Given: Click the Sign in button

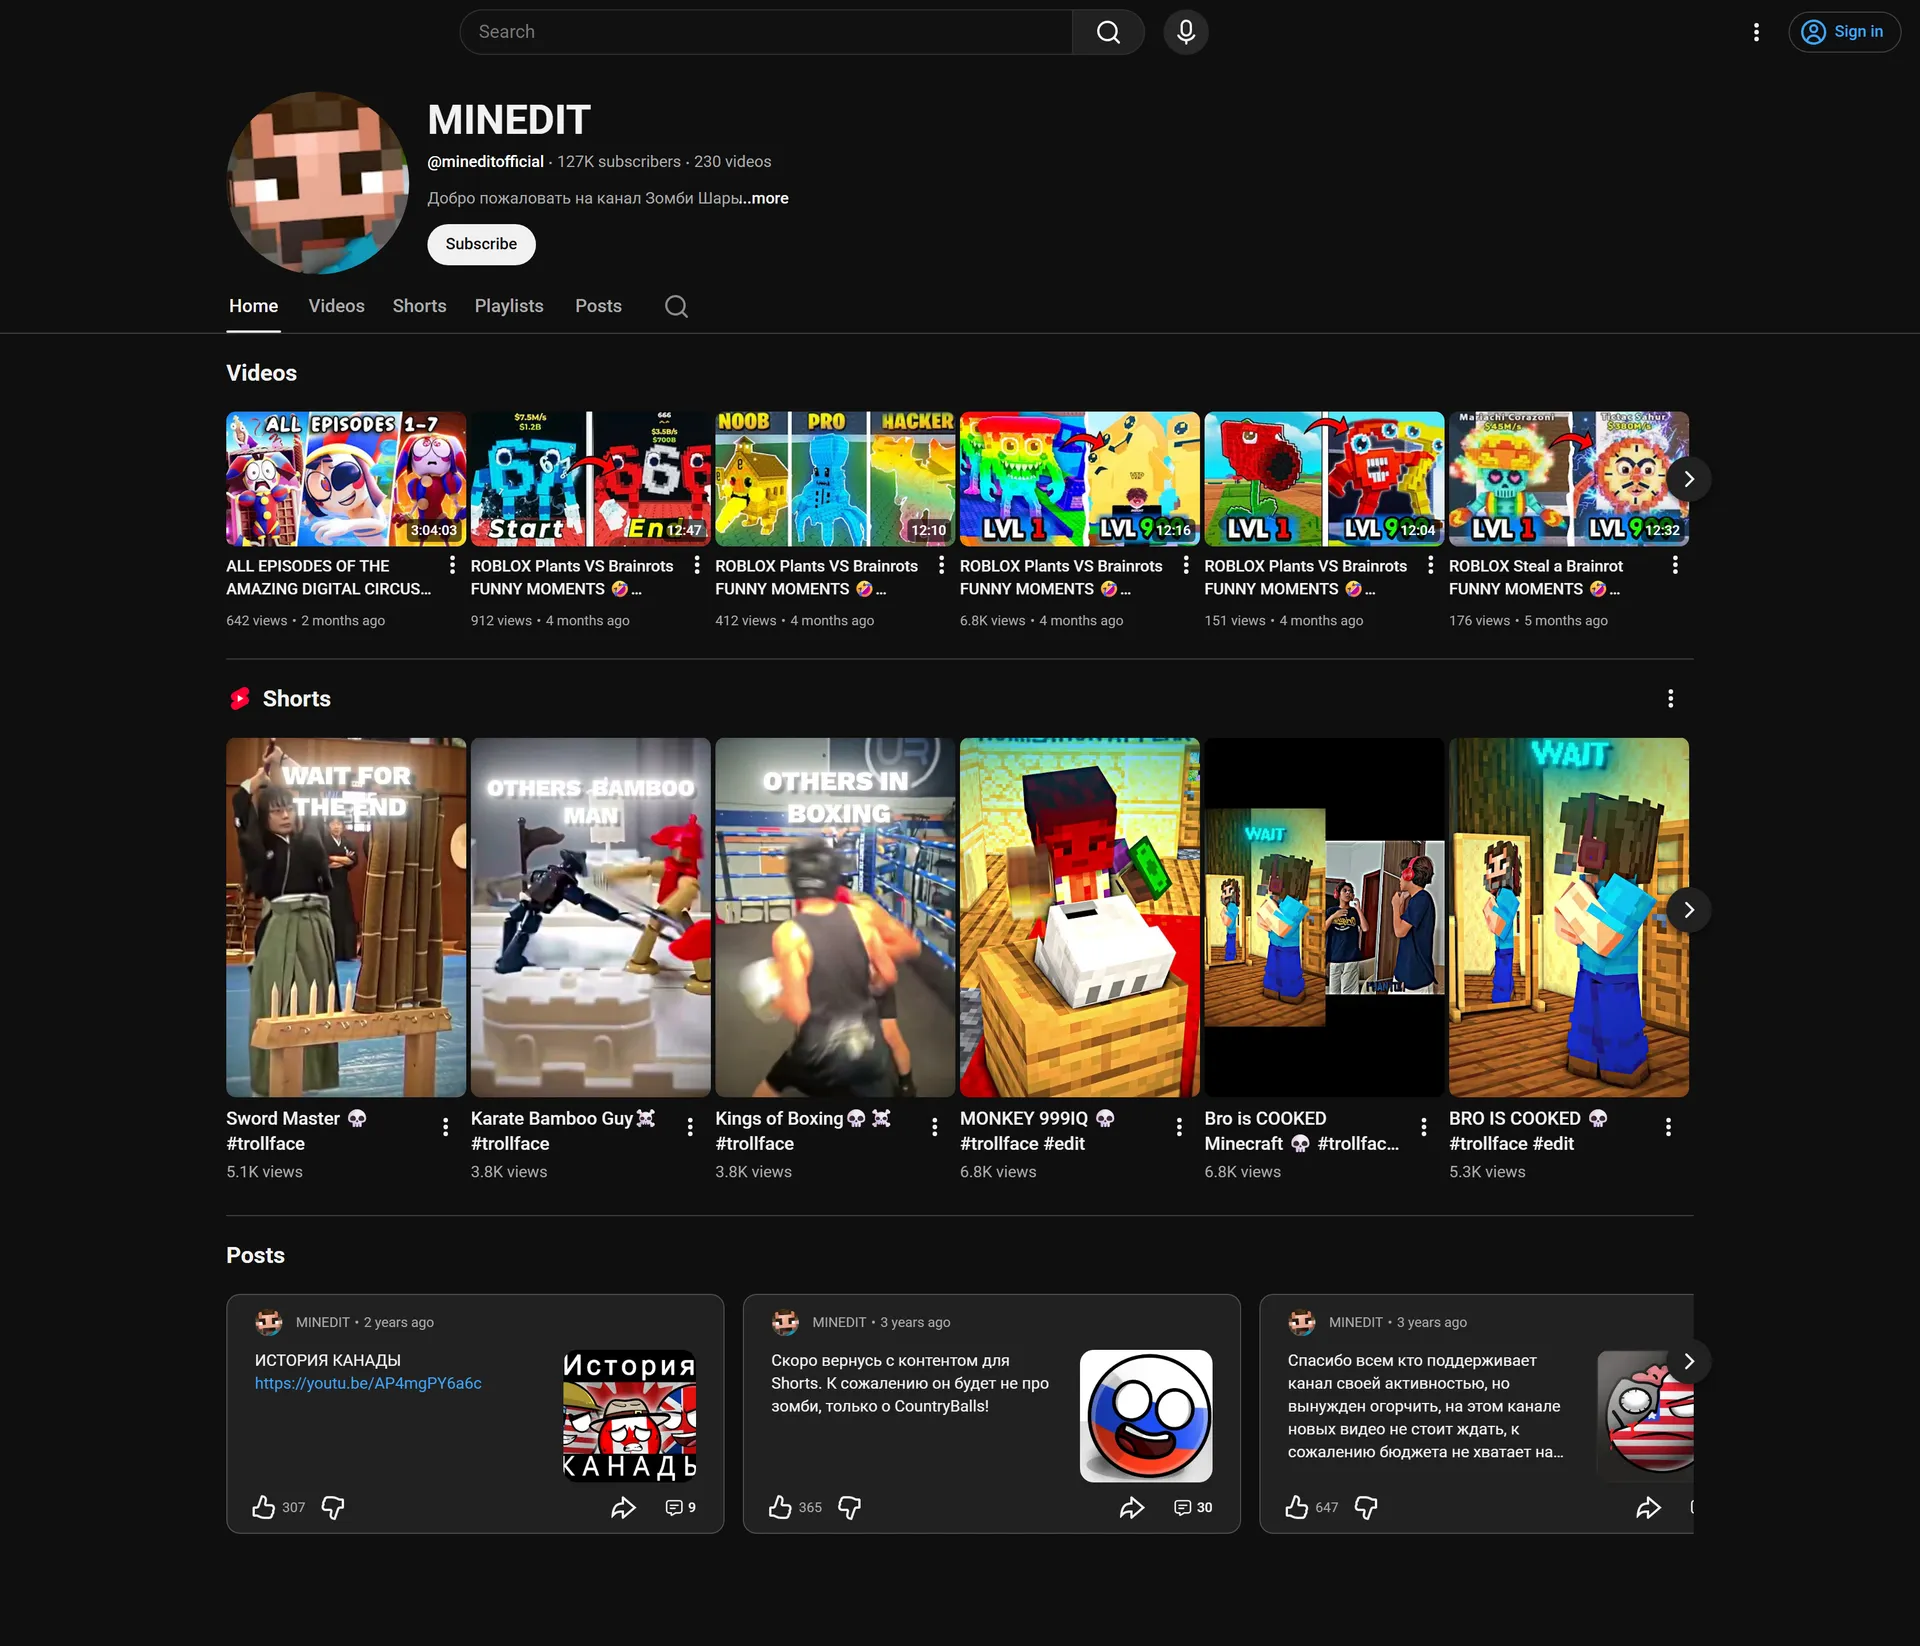Looking at the screenshot, I should click(1844, 32).
